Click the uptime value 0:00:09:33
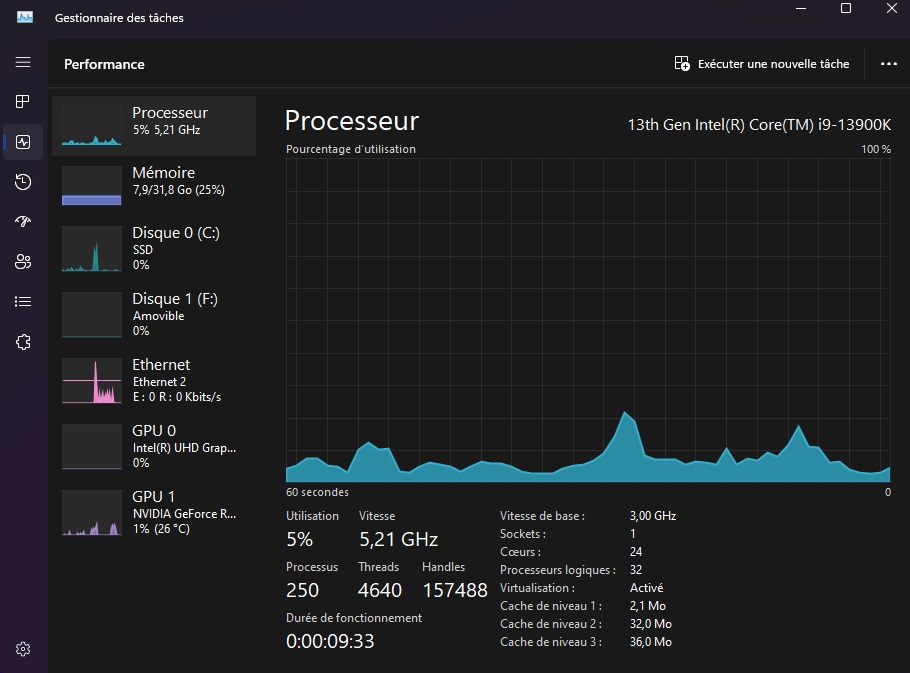The image size is (910, 673). tap(330, 641)
